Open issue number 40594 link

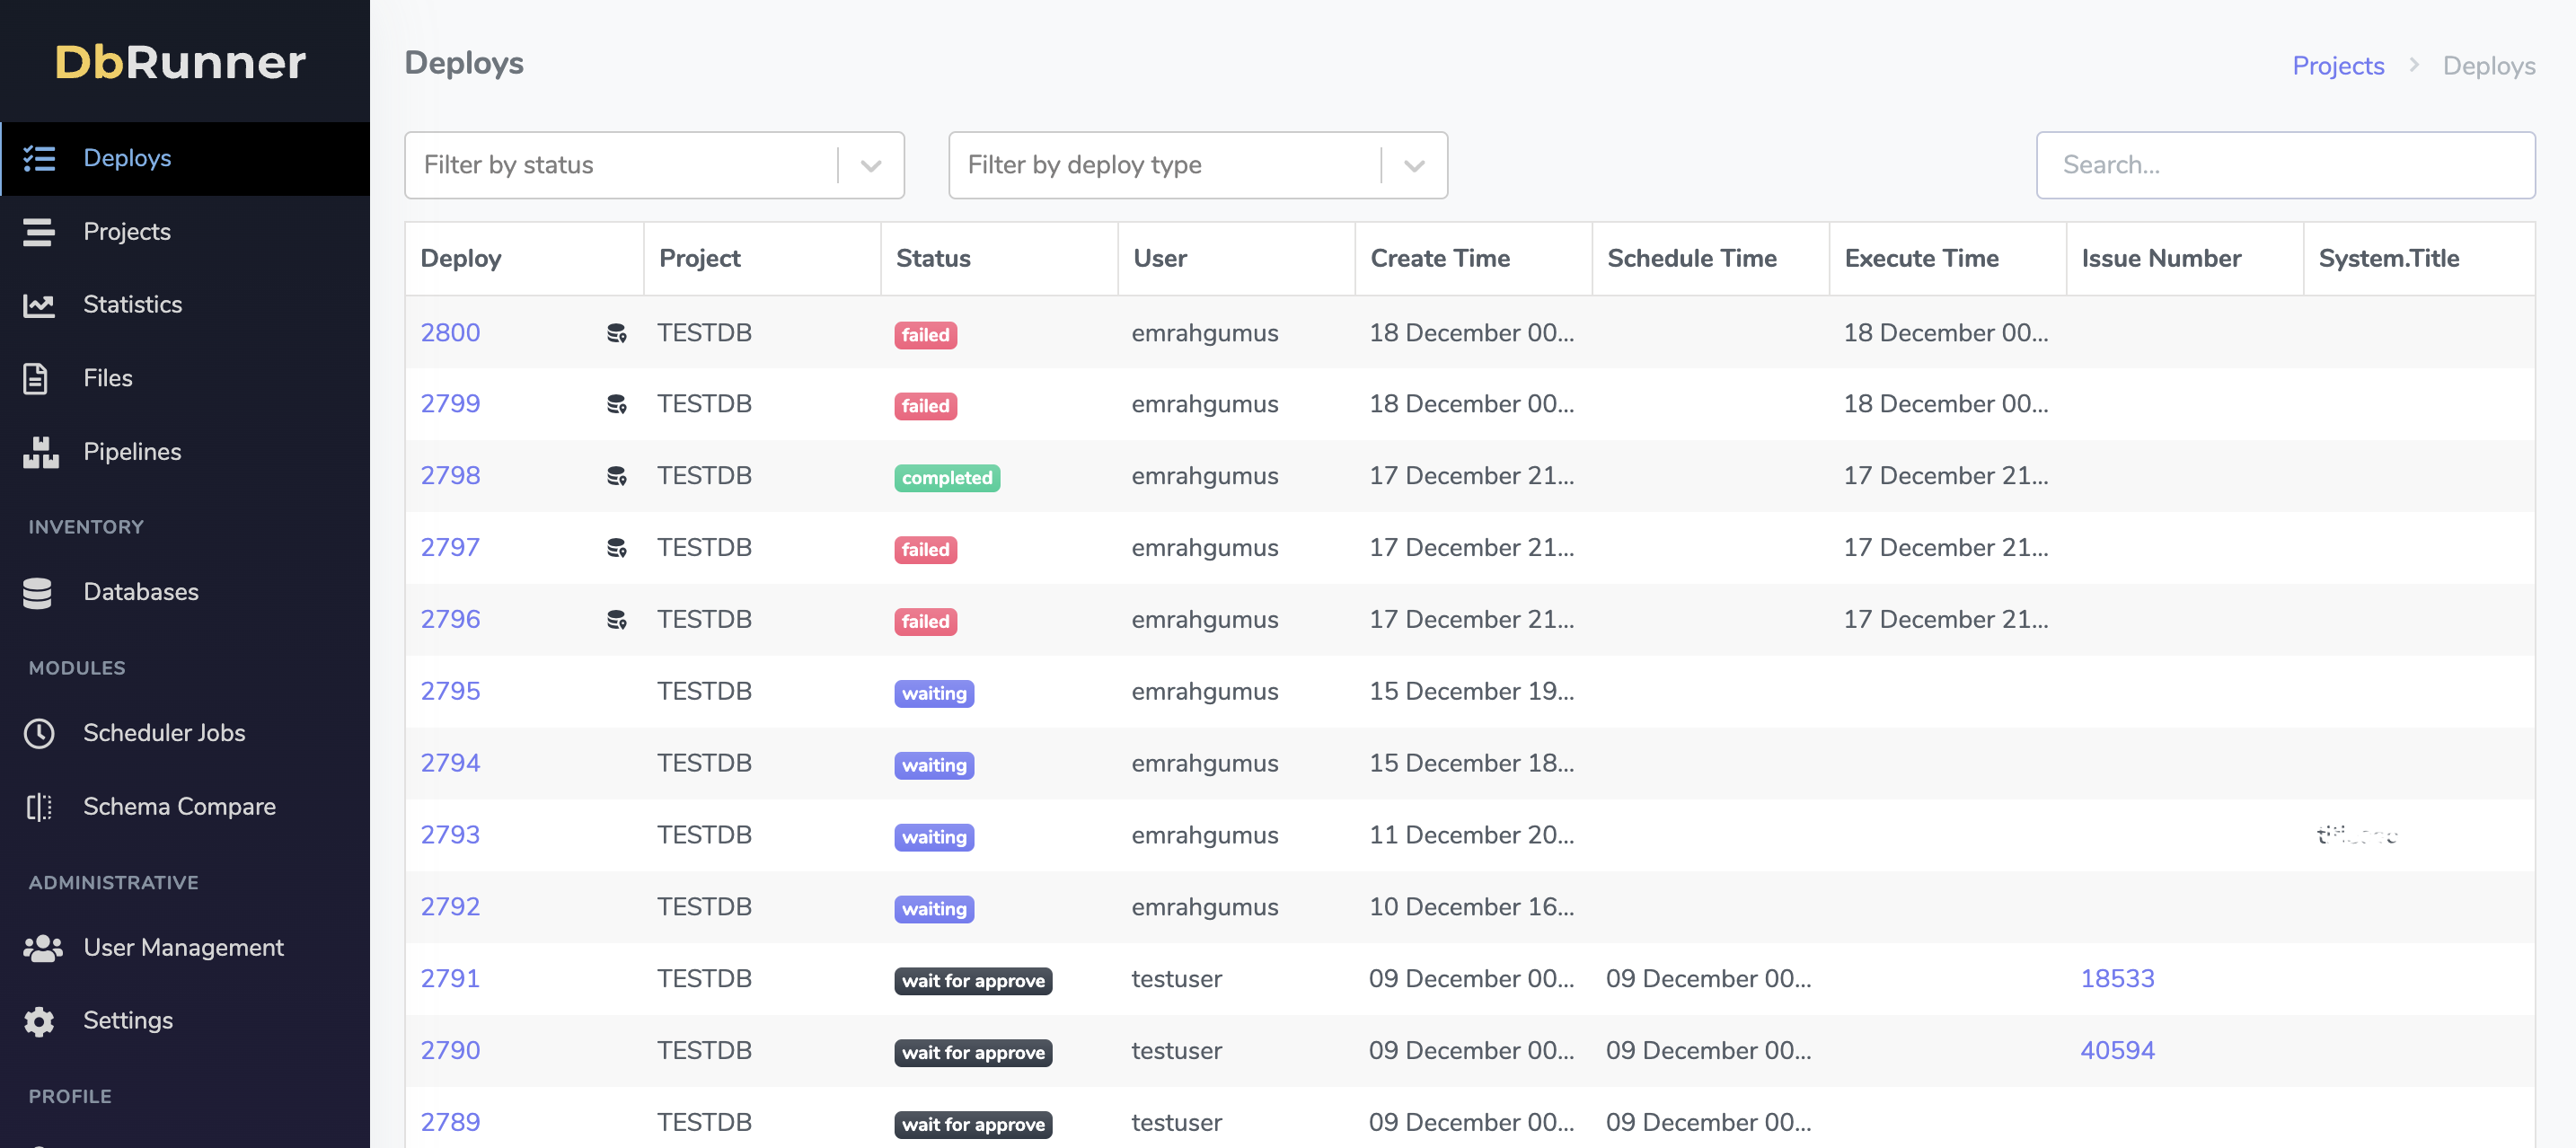click(2117, 1050)
